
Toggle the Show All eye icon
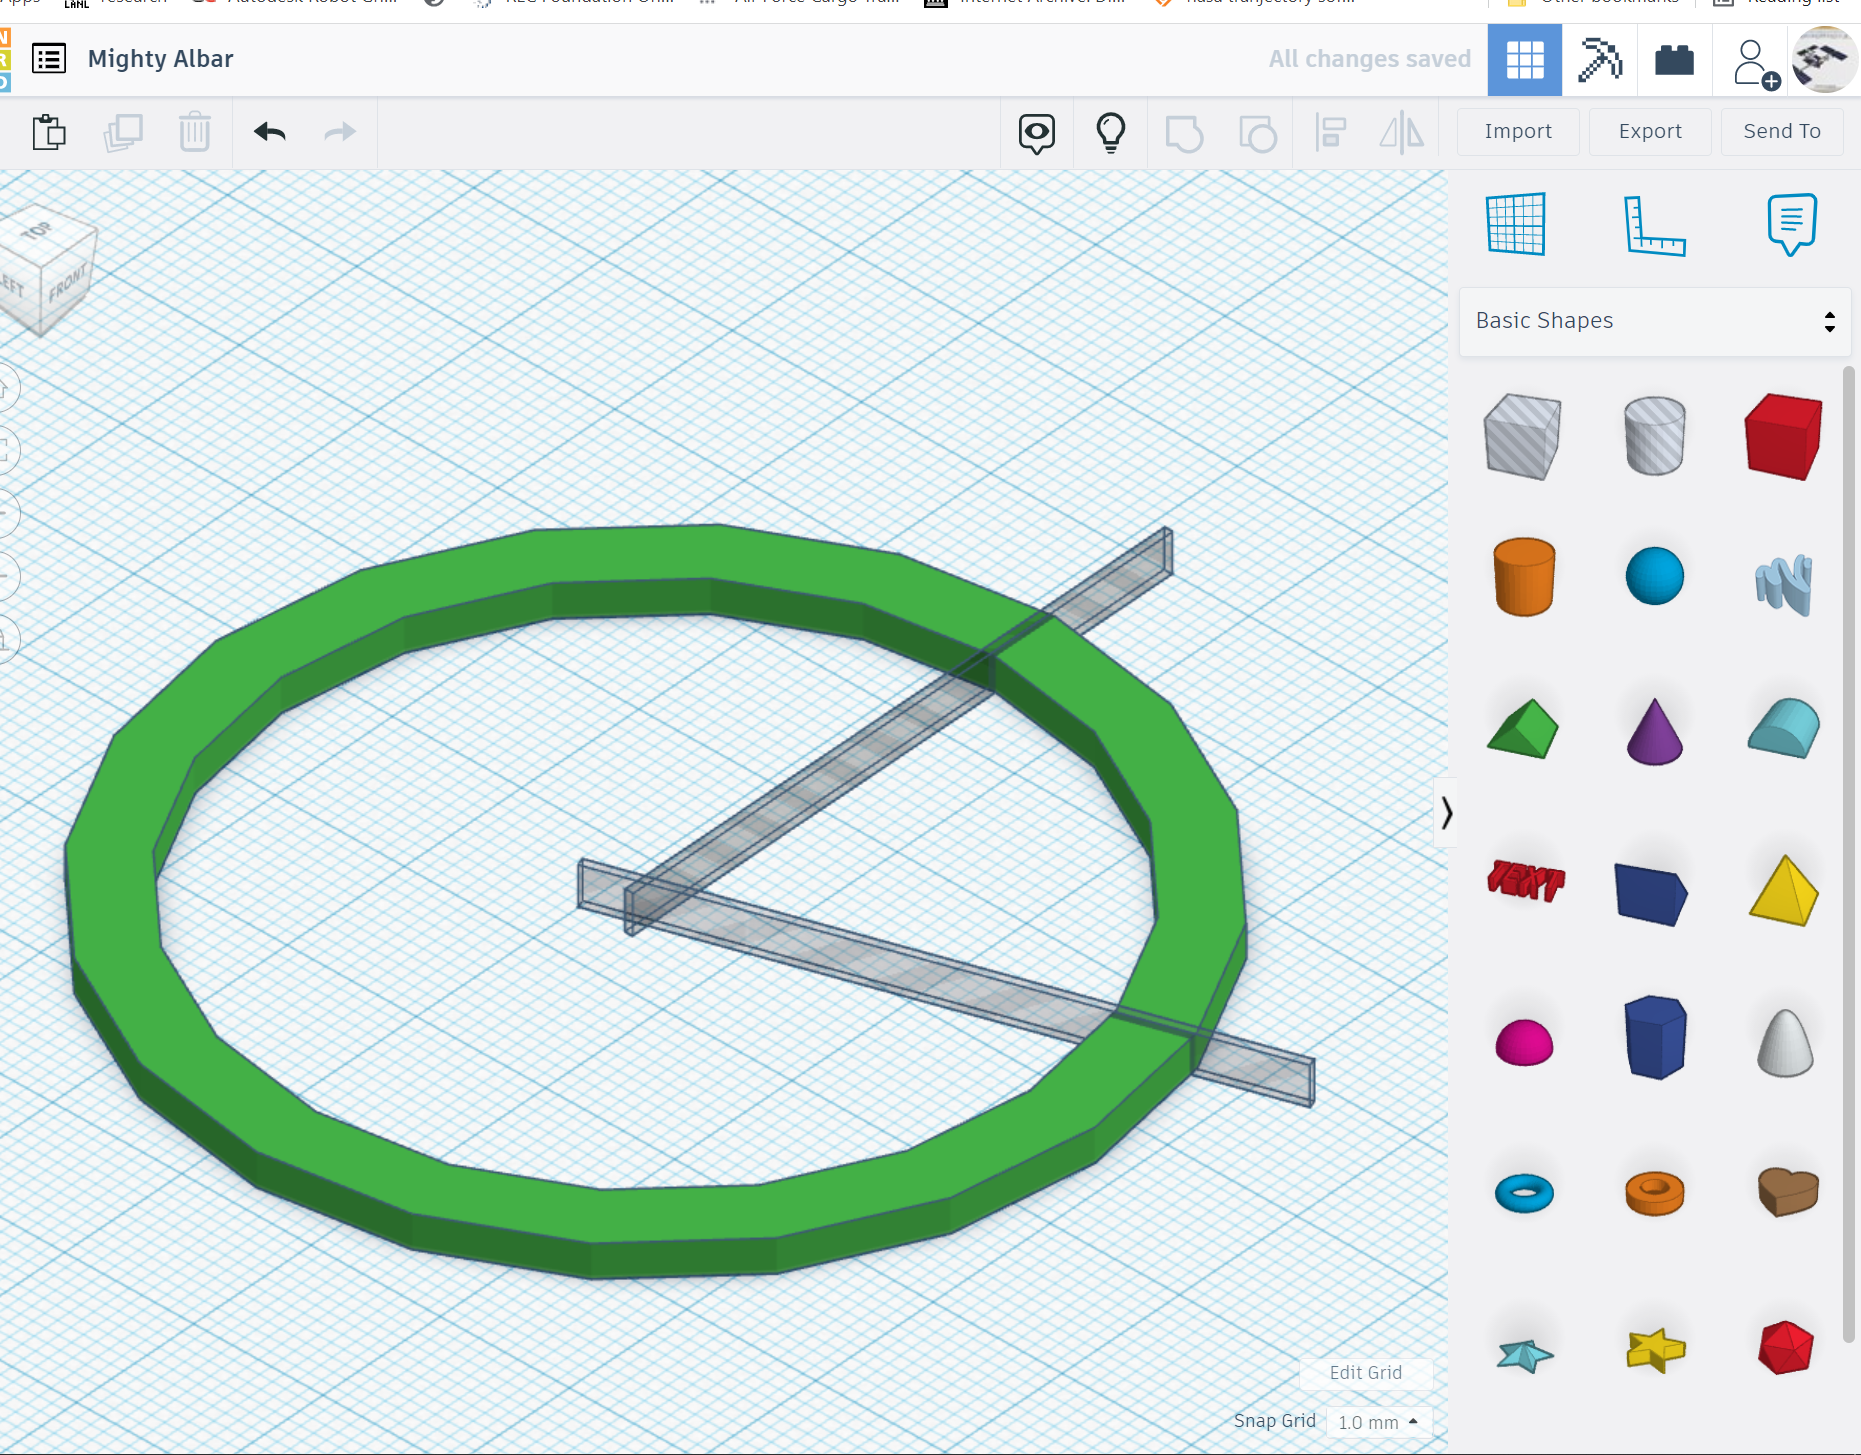tap(1037, 133)
